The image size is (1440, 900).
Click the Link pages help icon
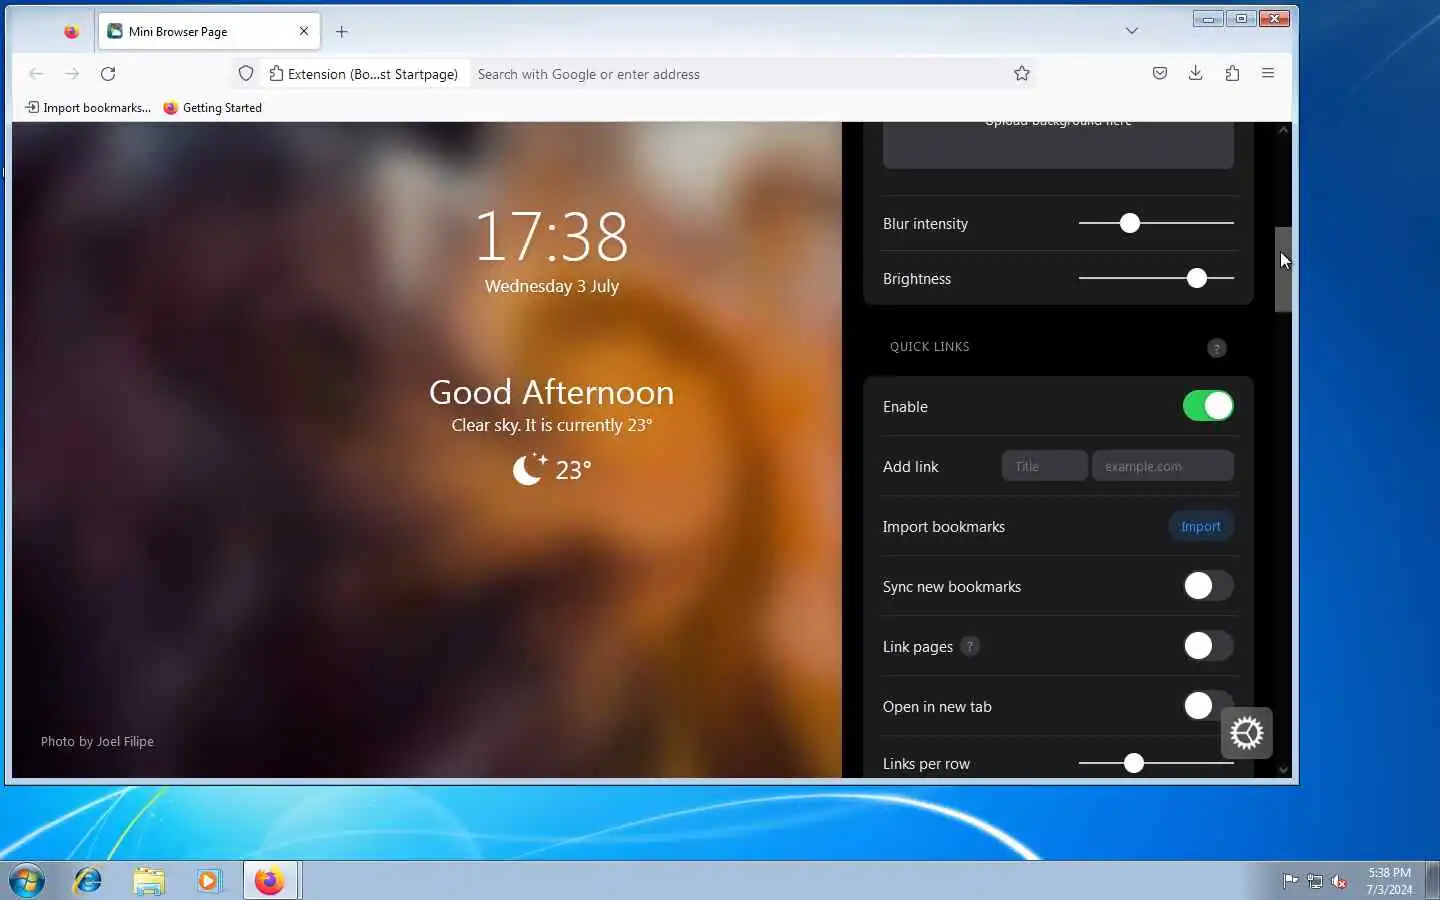(969, 646)
